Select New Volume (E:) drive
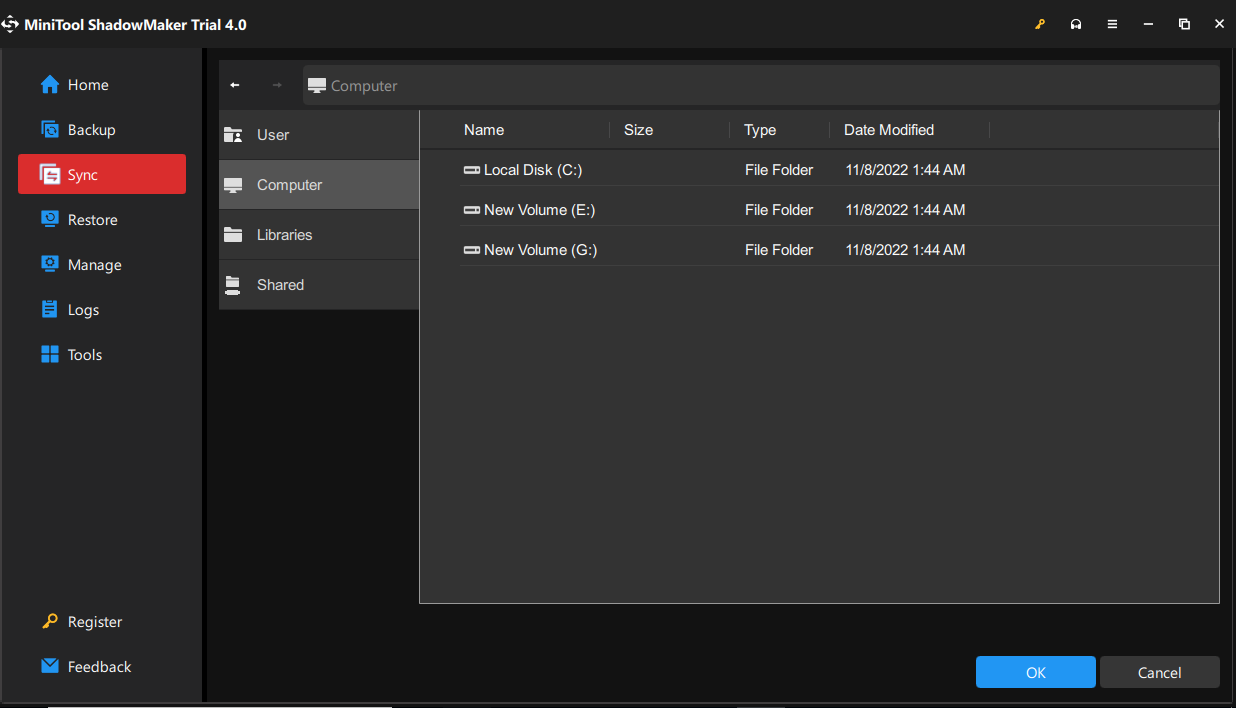Image resolution: width=1236 pixels, height=708 pixels. pos(539,210)
